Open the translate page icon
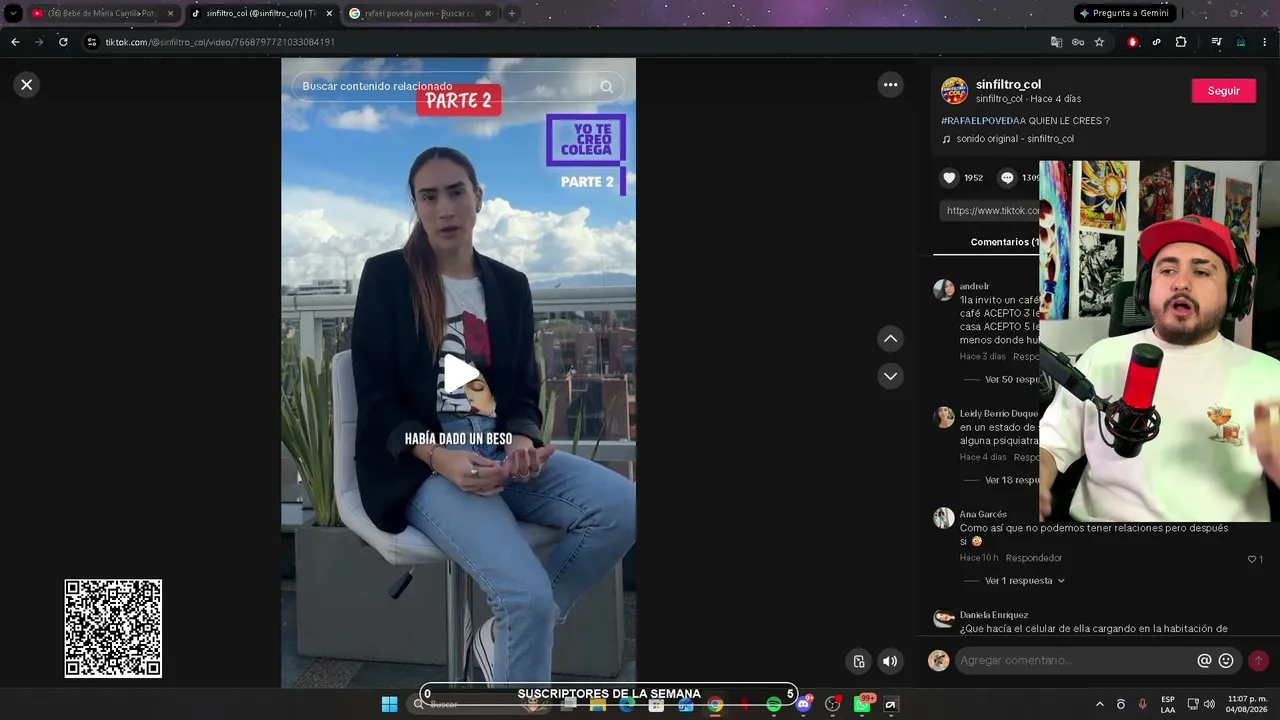The width and height of the screenshot is (1280, 720). click(x=1056, y=42)
